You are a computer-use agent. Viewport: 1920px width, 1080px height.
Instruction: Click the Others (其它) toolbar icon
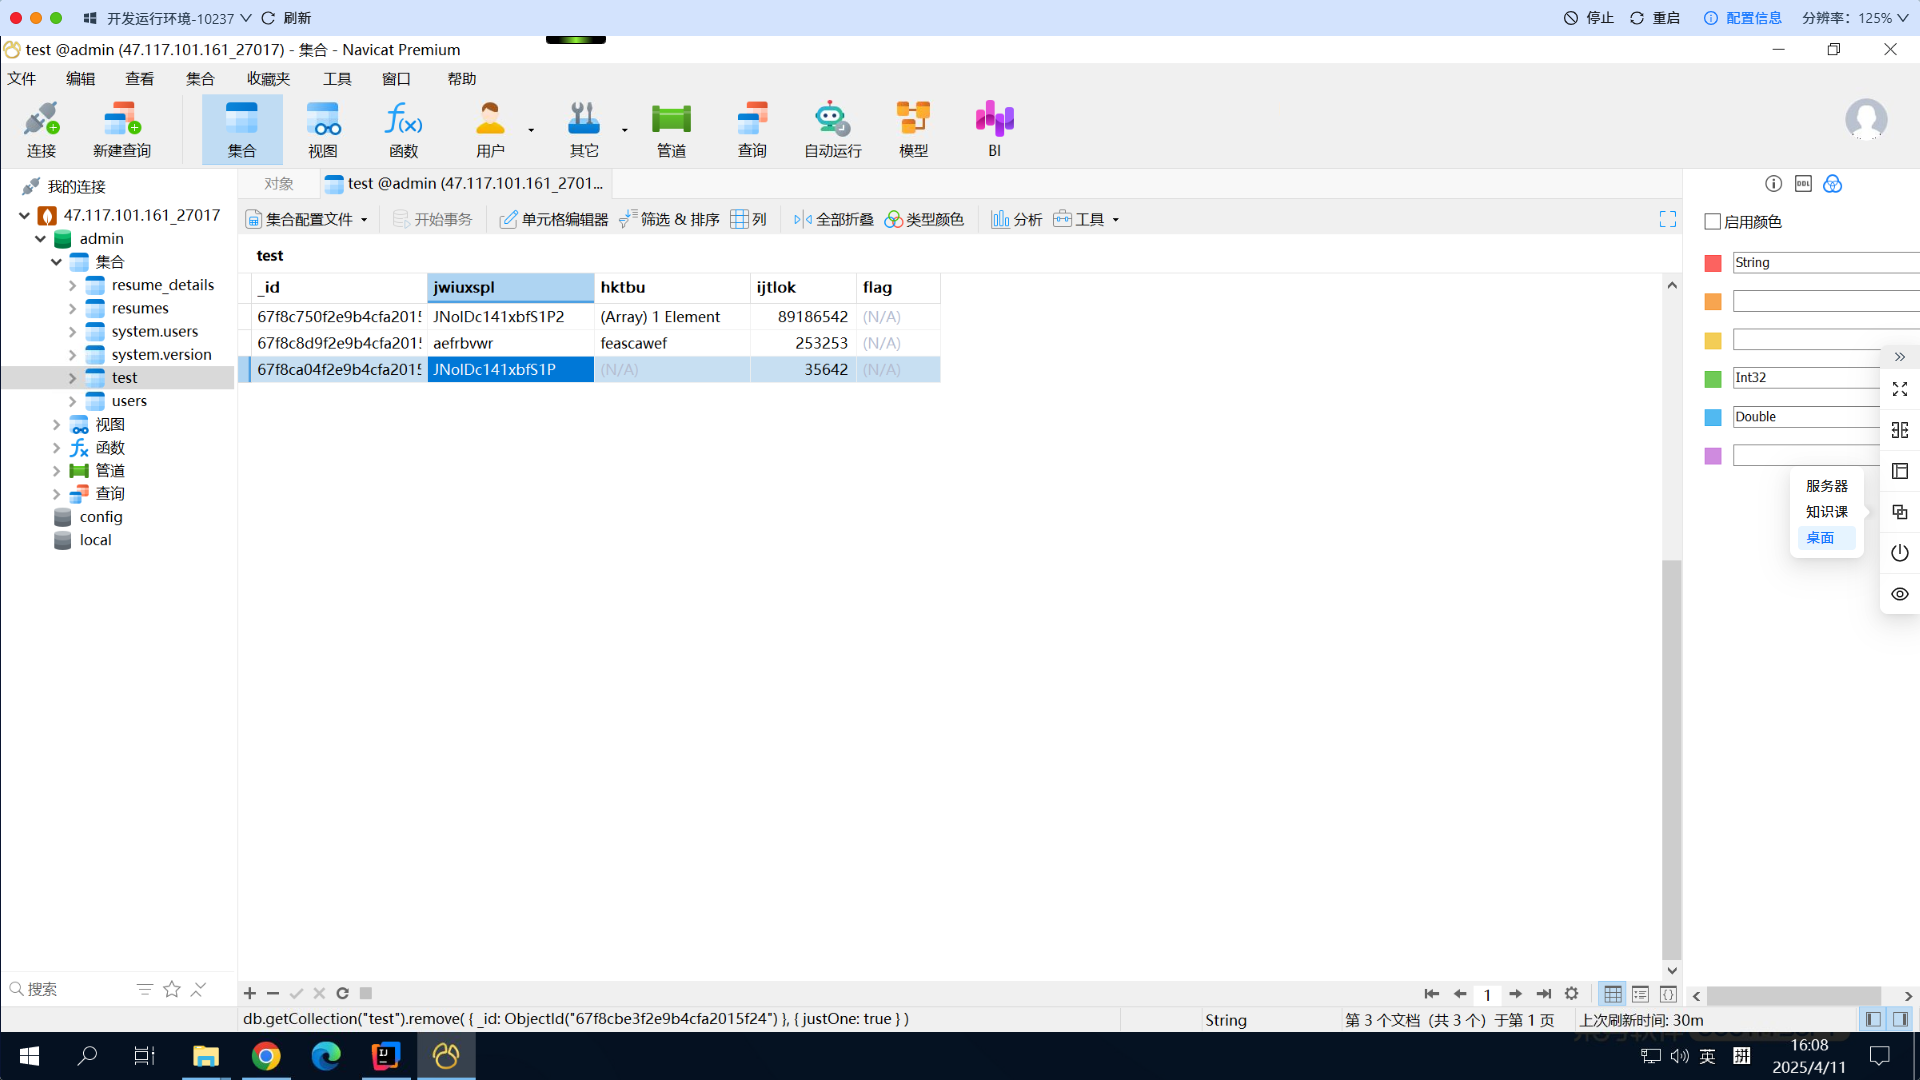click(x=584, y=130)
